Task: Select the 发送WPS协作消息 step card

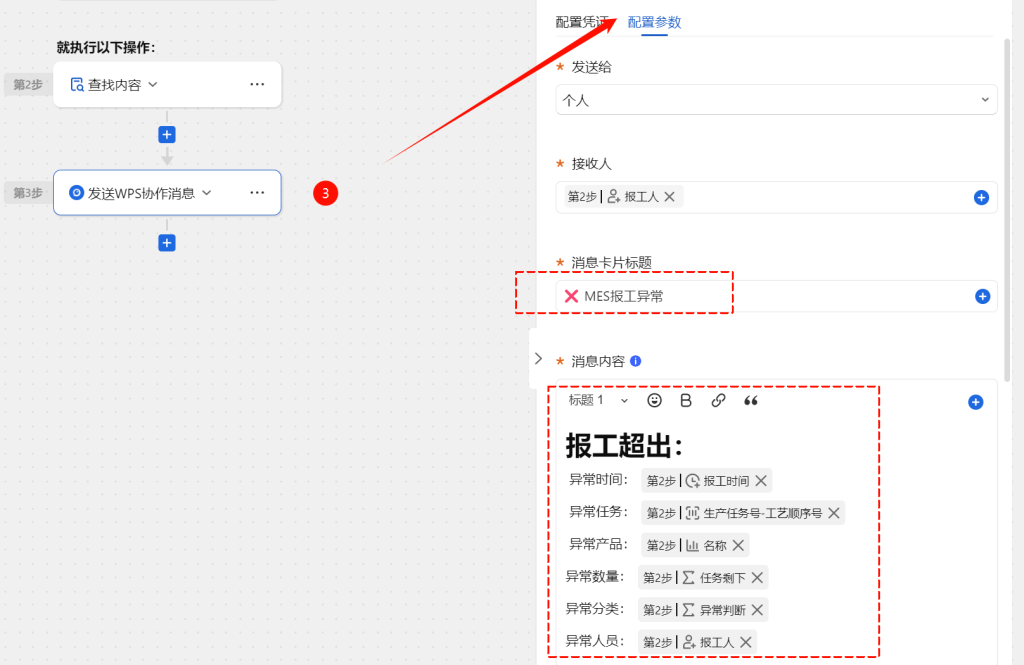Action: (167, 193)
